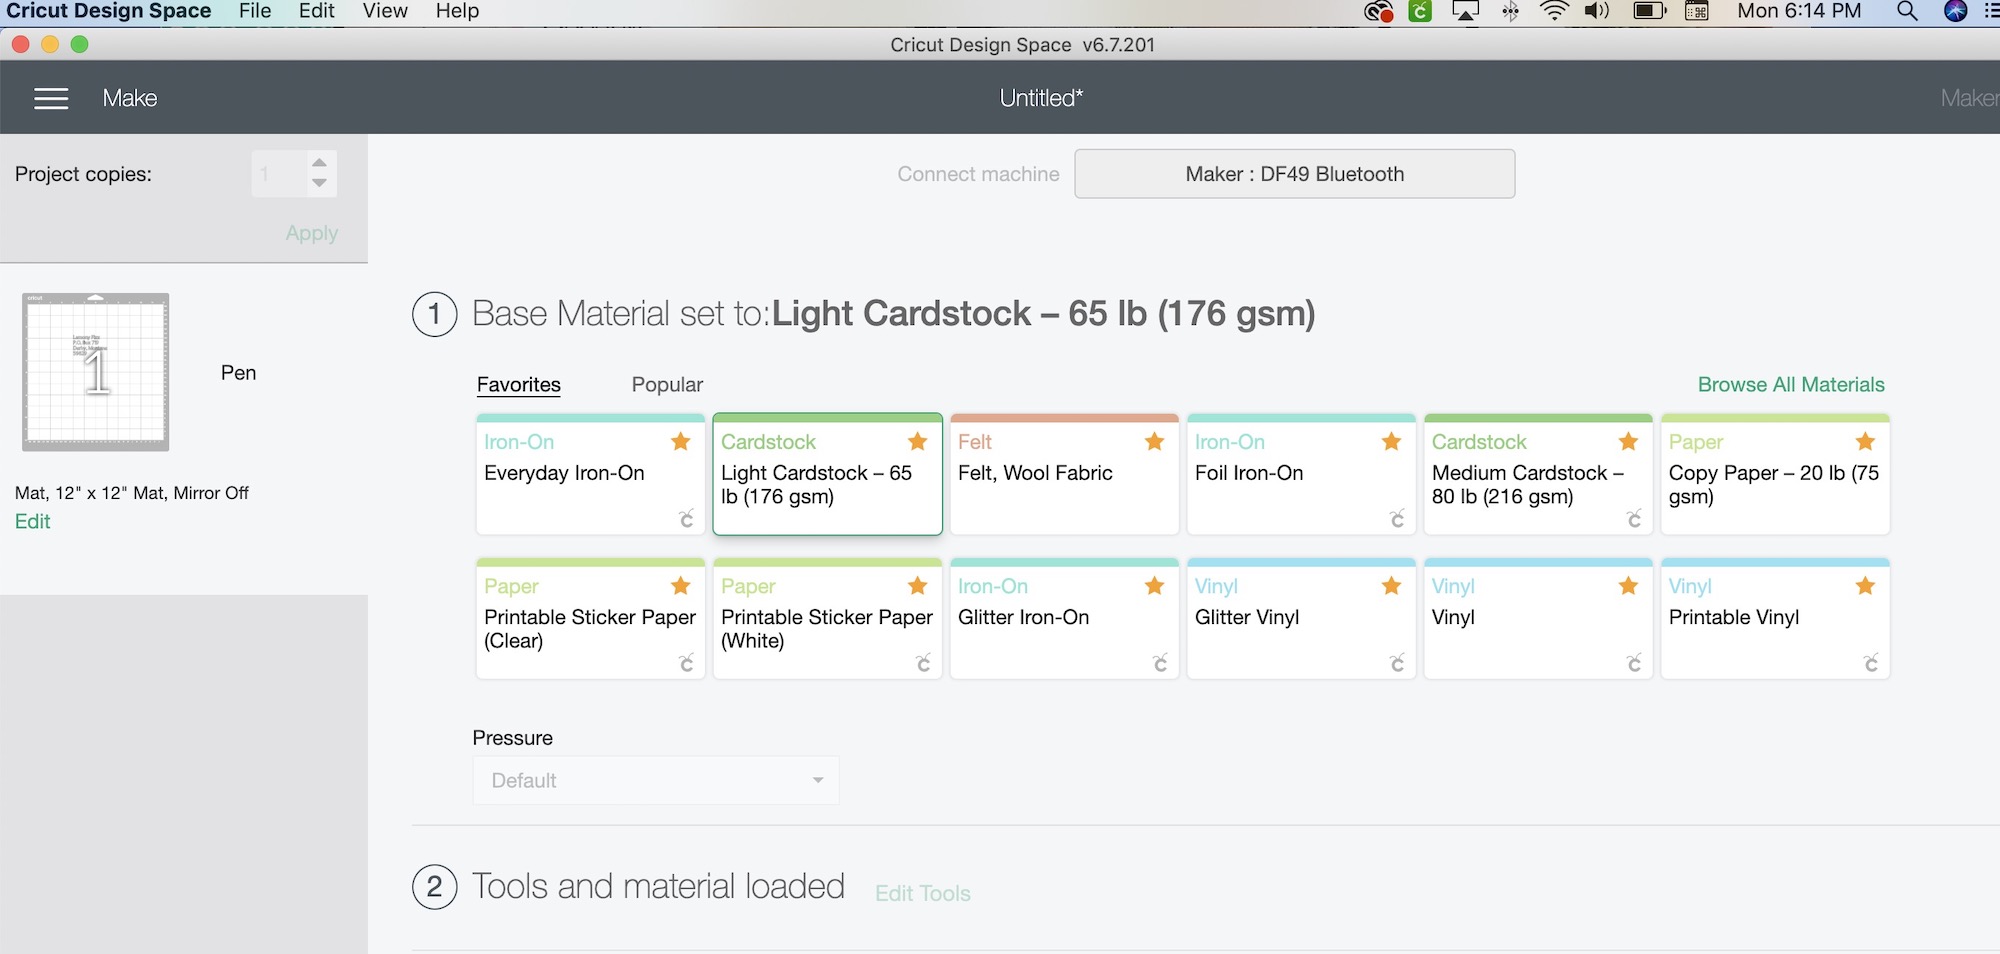Toggle favorite star on Light Cardstock card
The height and width of the screenshot is (954, 2000).
pyautogui.click(x=917, y=442)
